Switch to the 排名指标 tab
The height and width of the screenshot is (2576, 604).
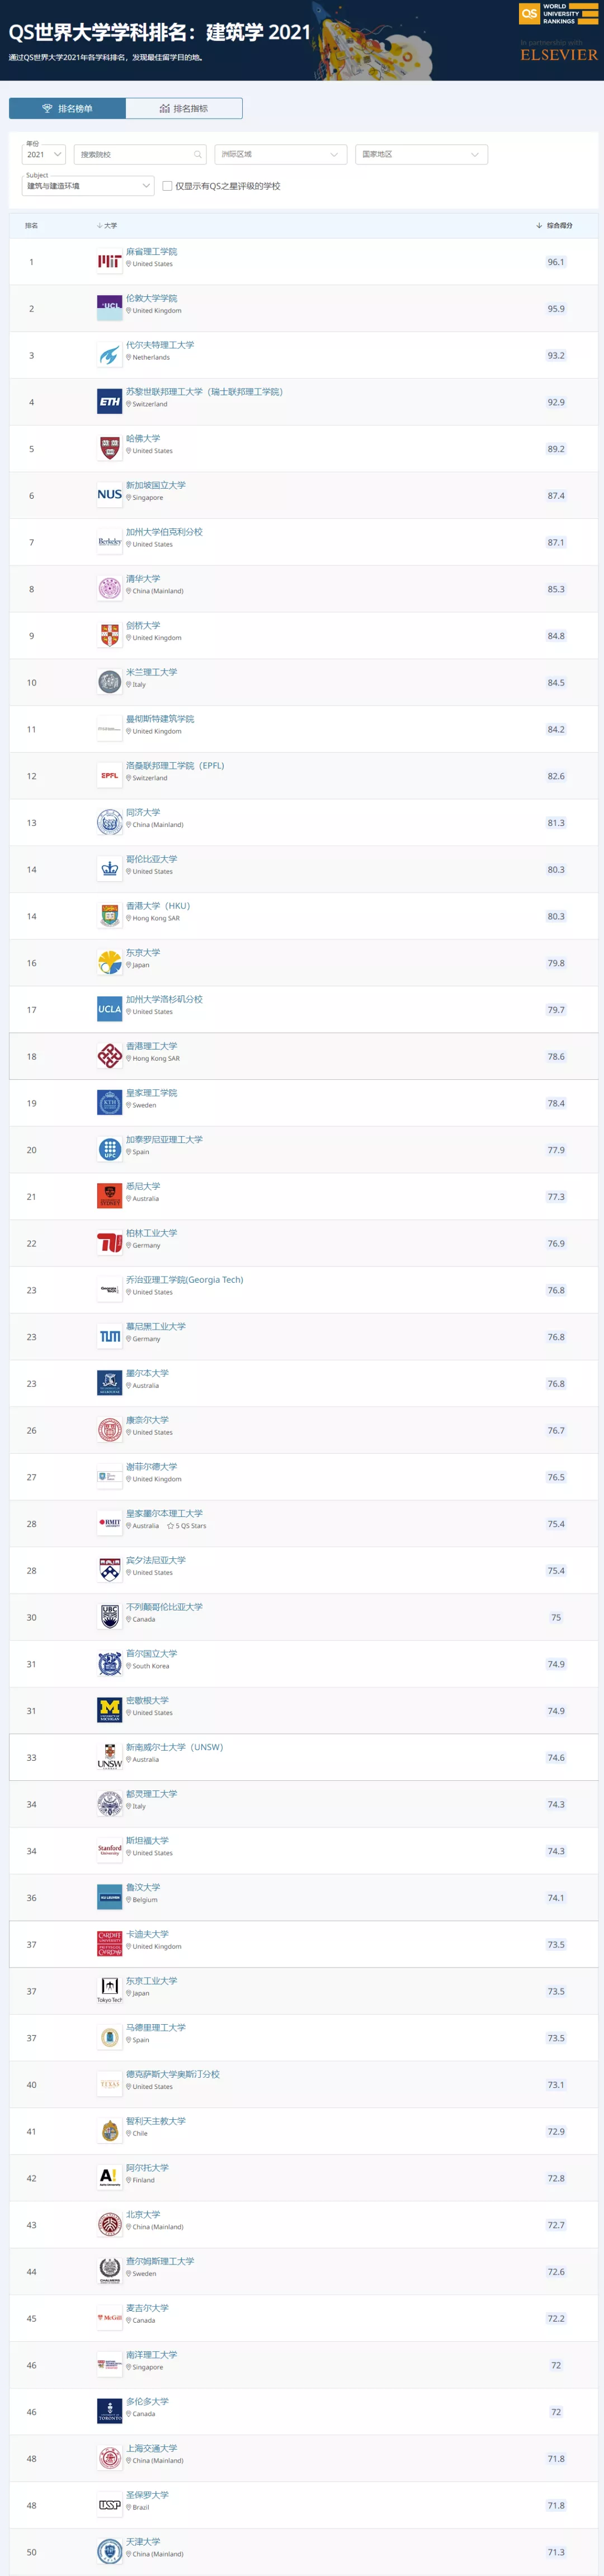184,109
